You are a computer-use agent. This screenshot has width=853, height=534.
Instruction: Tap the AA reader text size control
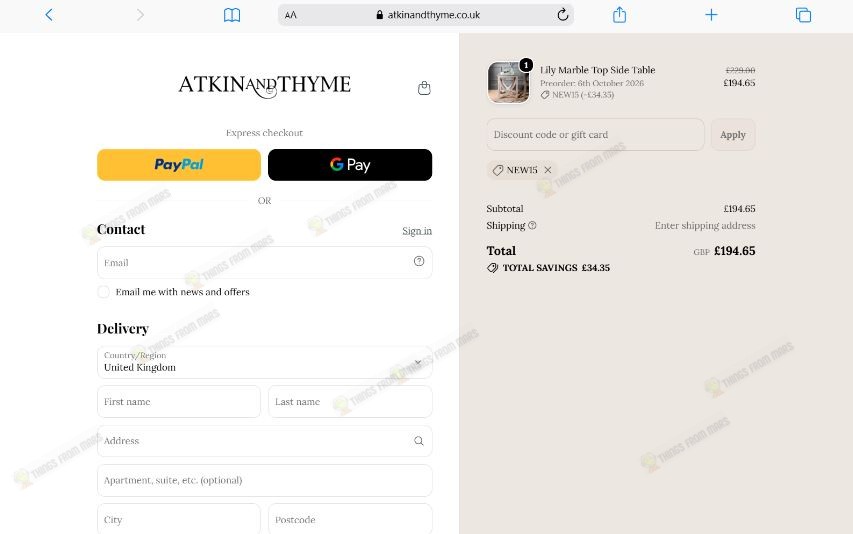tap(291, 15)
